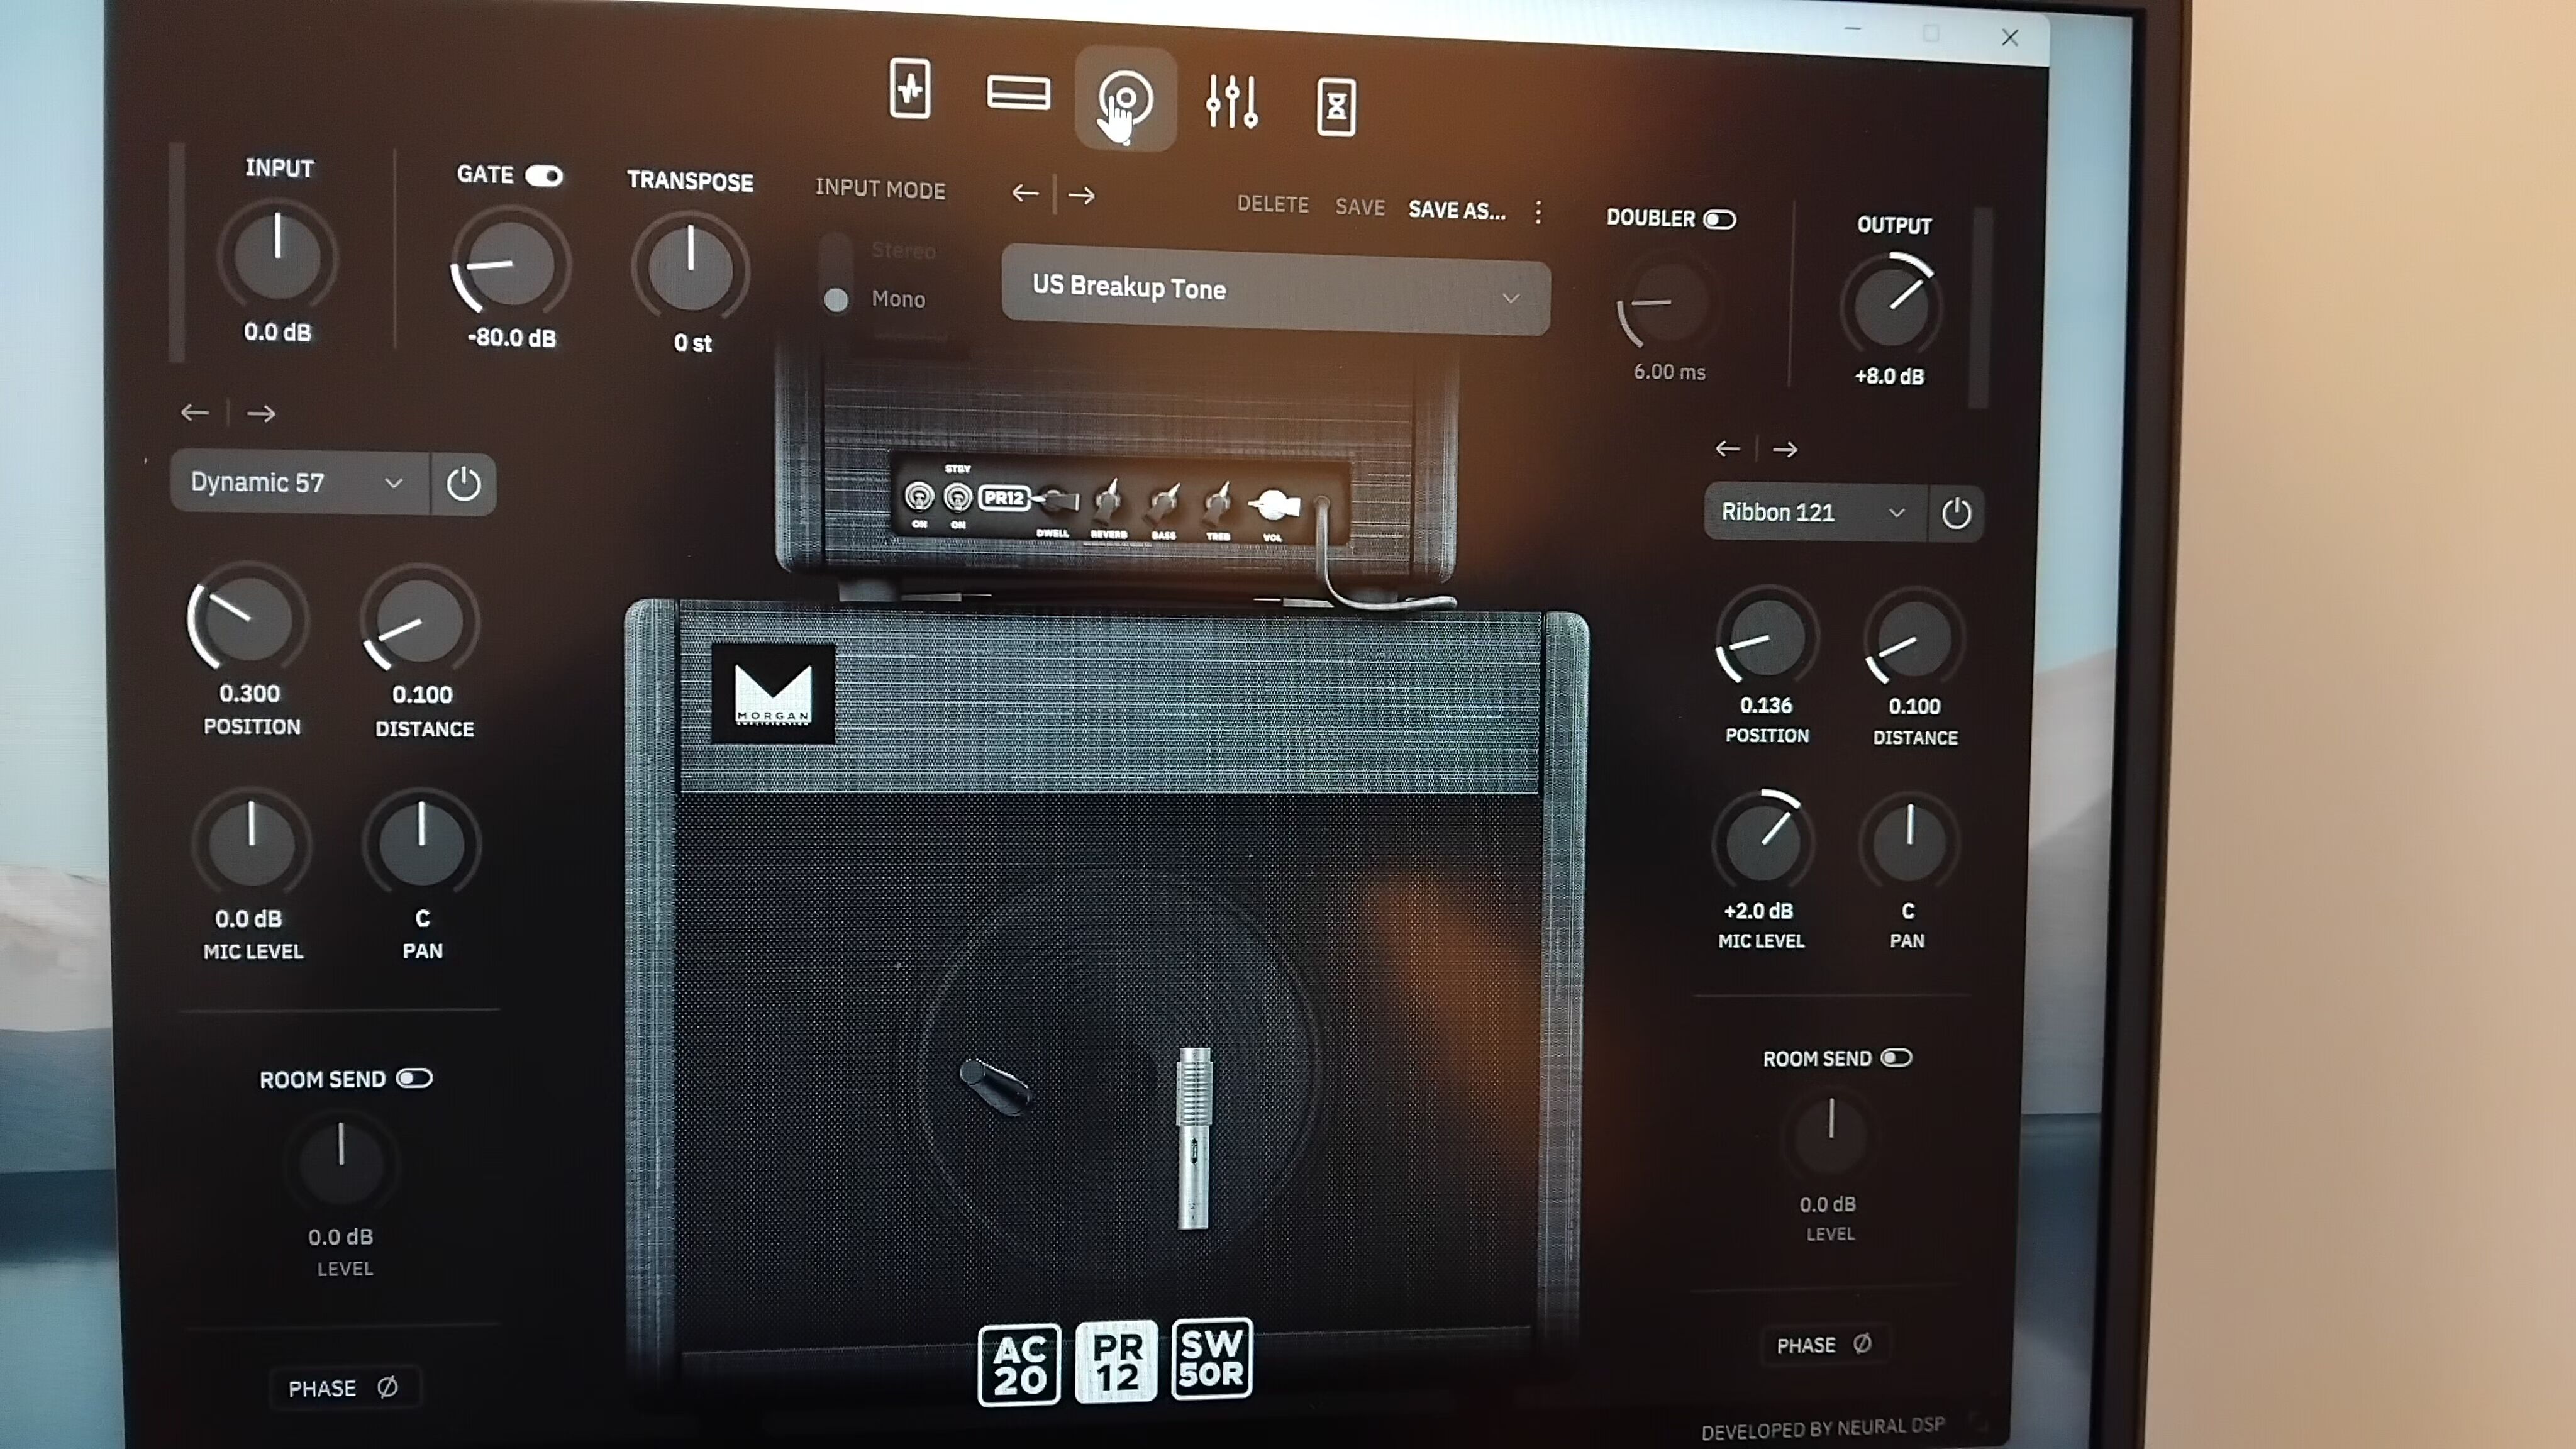
Task: Toggle power for Ribbon 121 microphone
Action: [1956, 514]
